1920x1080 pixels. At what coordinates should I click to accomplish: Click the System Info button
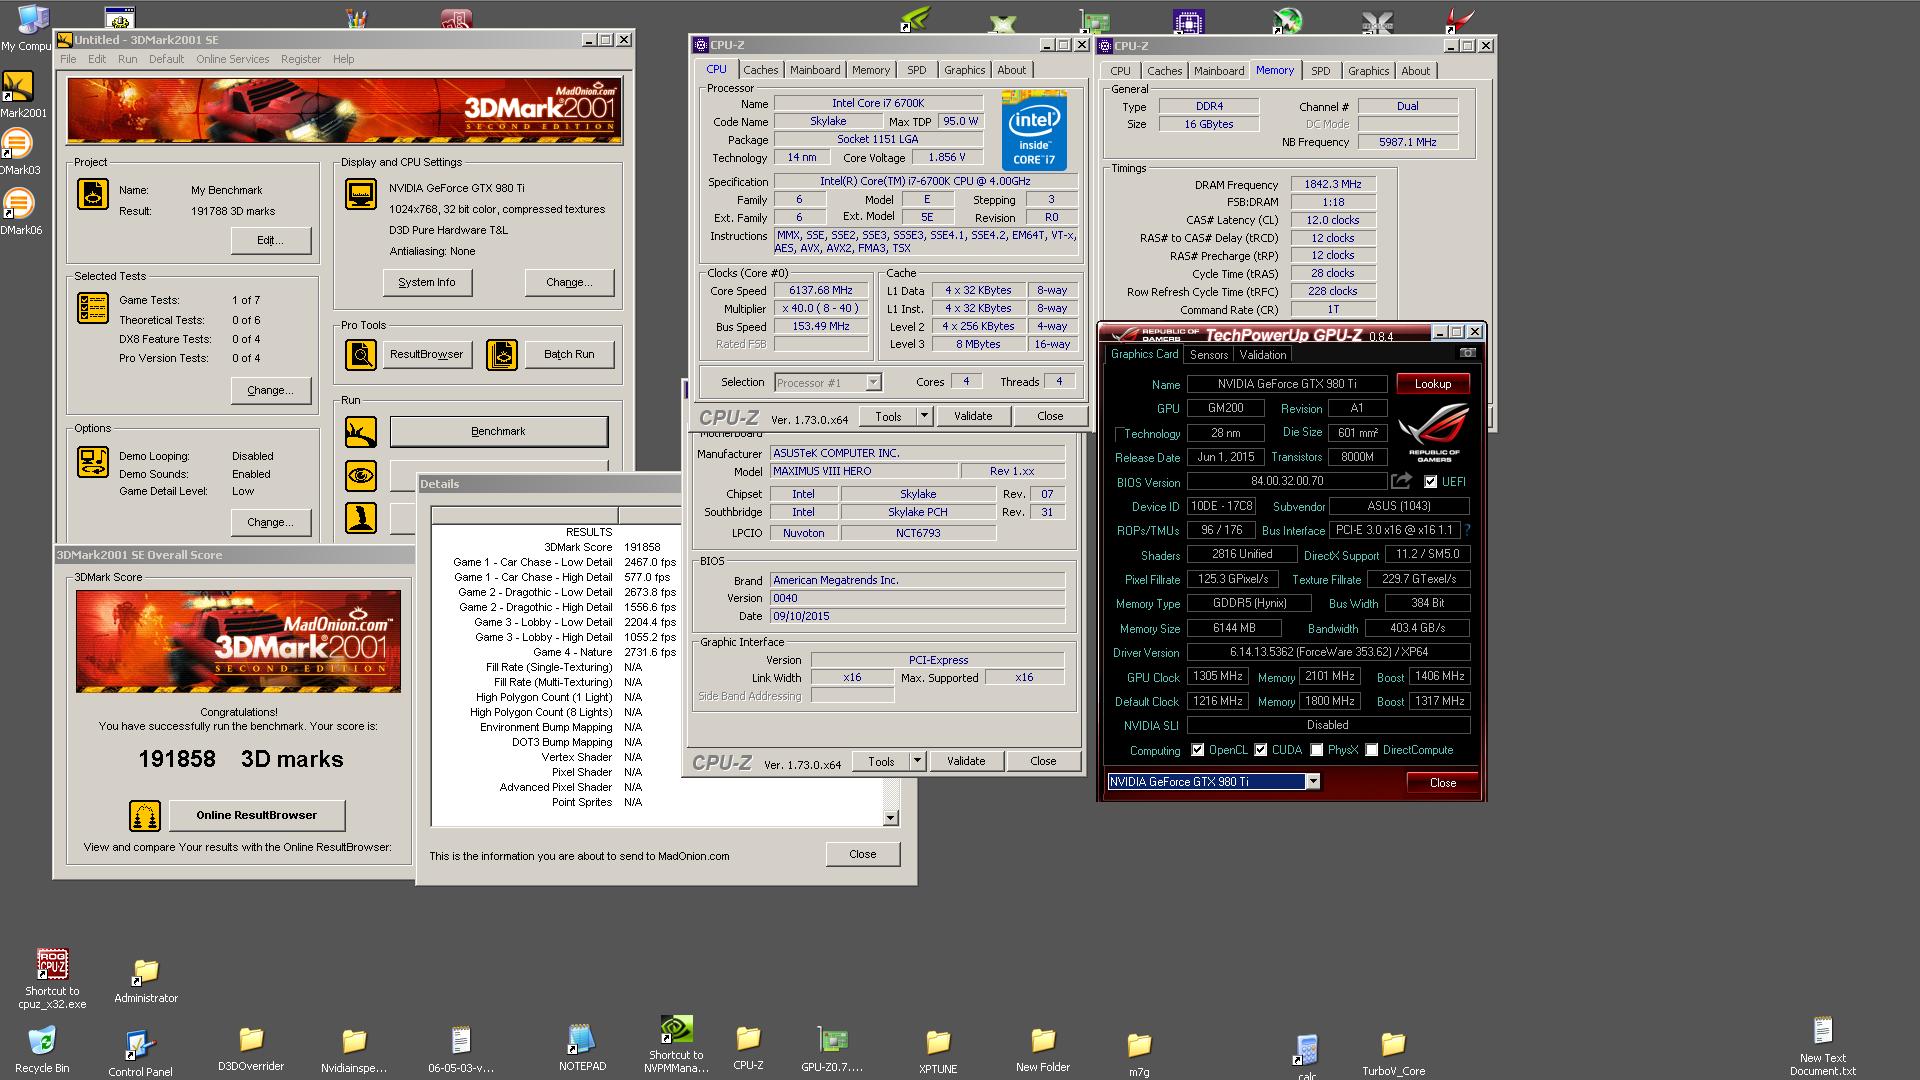coord(427,282)
